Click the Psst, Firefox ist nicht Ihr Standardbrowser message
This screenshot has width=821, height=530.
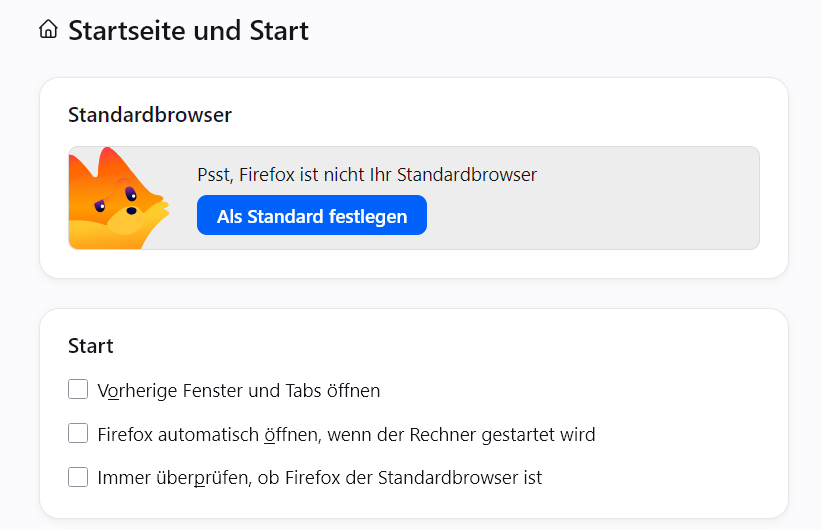pos(367,174)
